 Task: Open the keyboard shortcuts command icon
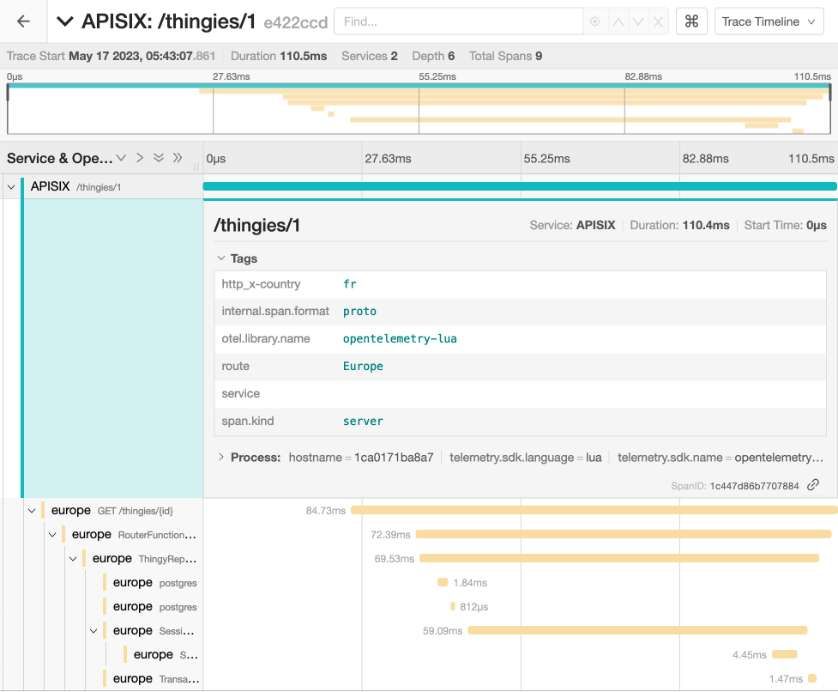point(691,21)
